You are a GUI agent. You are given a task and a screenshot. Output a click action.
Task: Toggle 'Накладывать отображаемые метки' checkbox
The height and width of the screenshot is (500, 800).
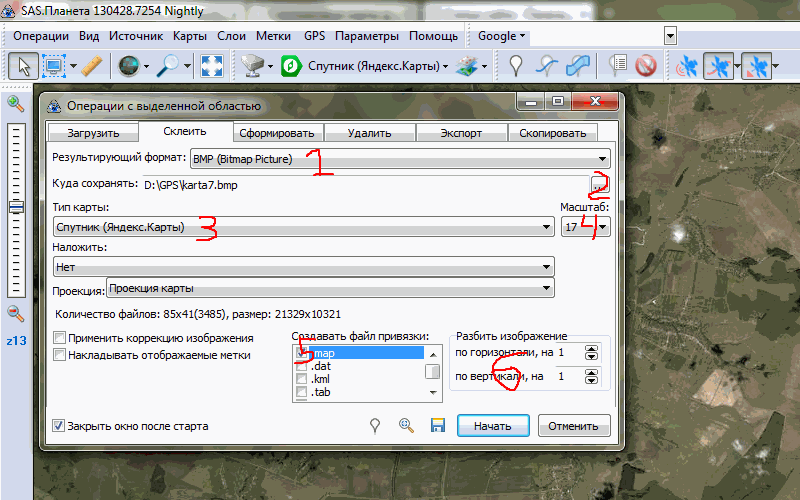pyautogui.click(x=60, y=354)
